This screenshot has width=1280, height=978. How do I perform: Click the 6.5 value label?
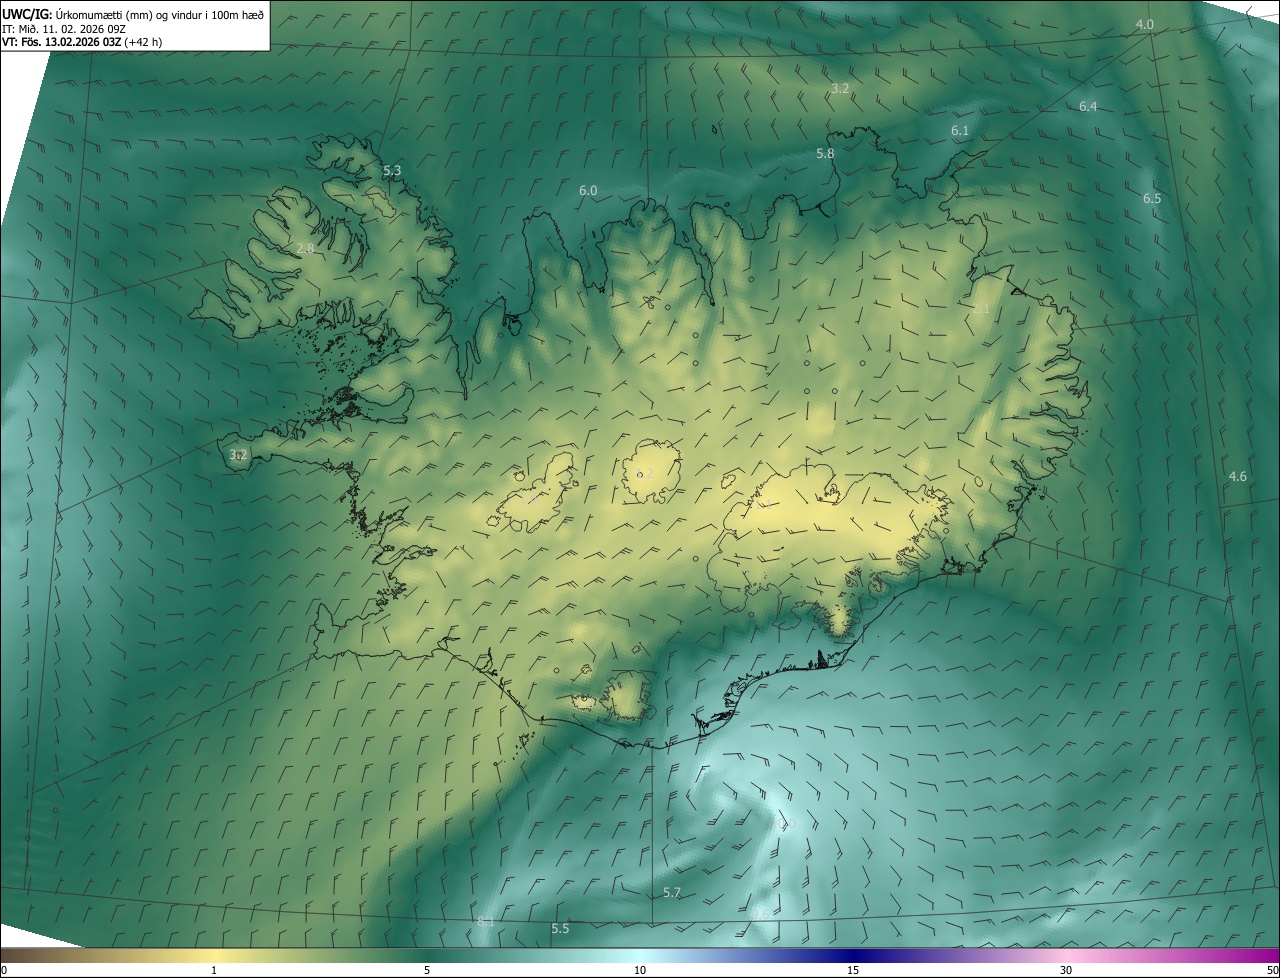[x=1152, y=198]
